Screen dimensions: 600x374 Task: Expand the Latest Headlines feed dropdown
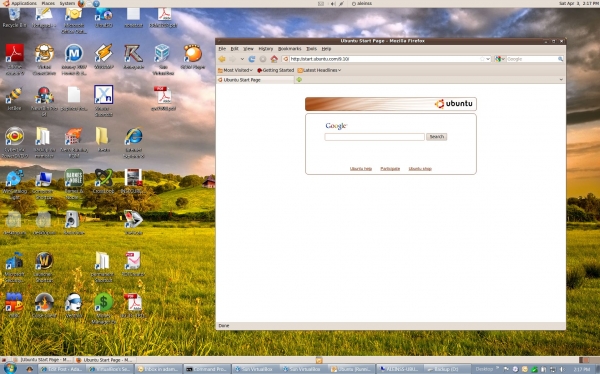click(319, 70)
